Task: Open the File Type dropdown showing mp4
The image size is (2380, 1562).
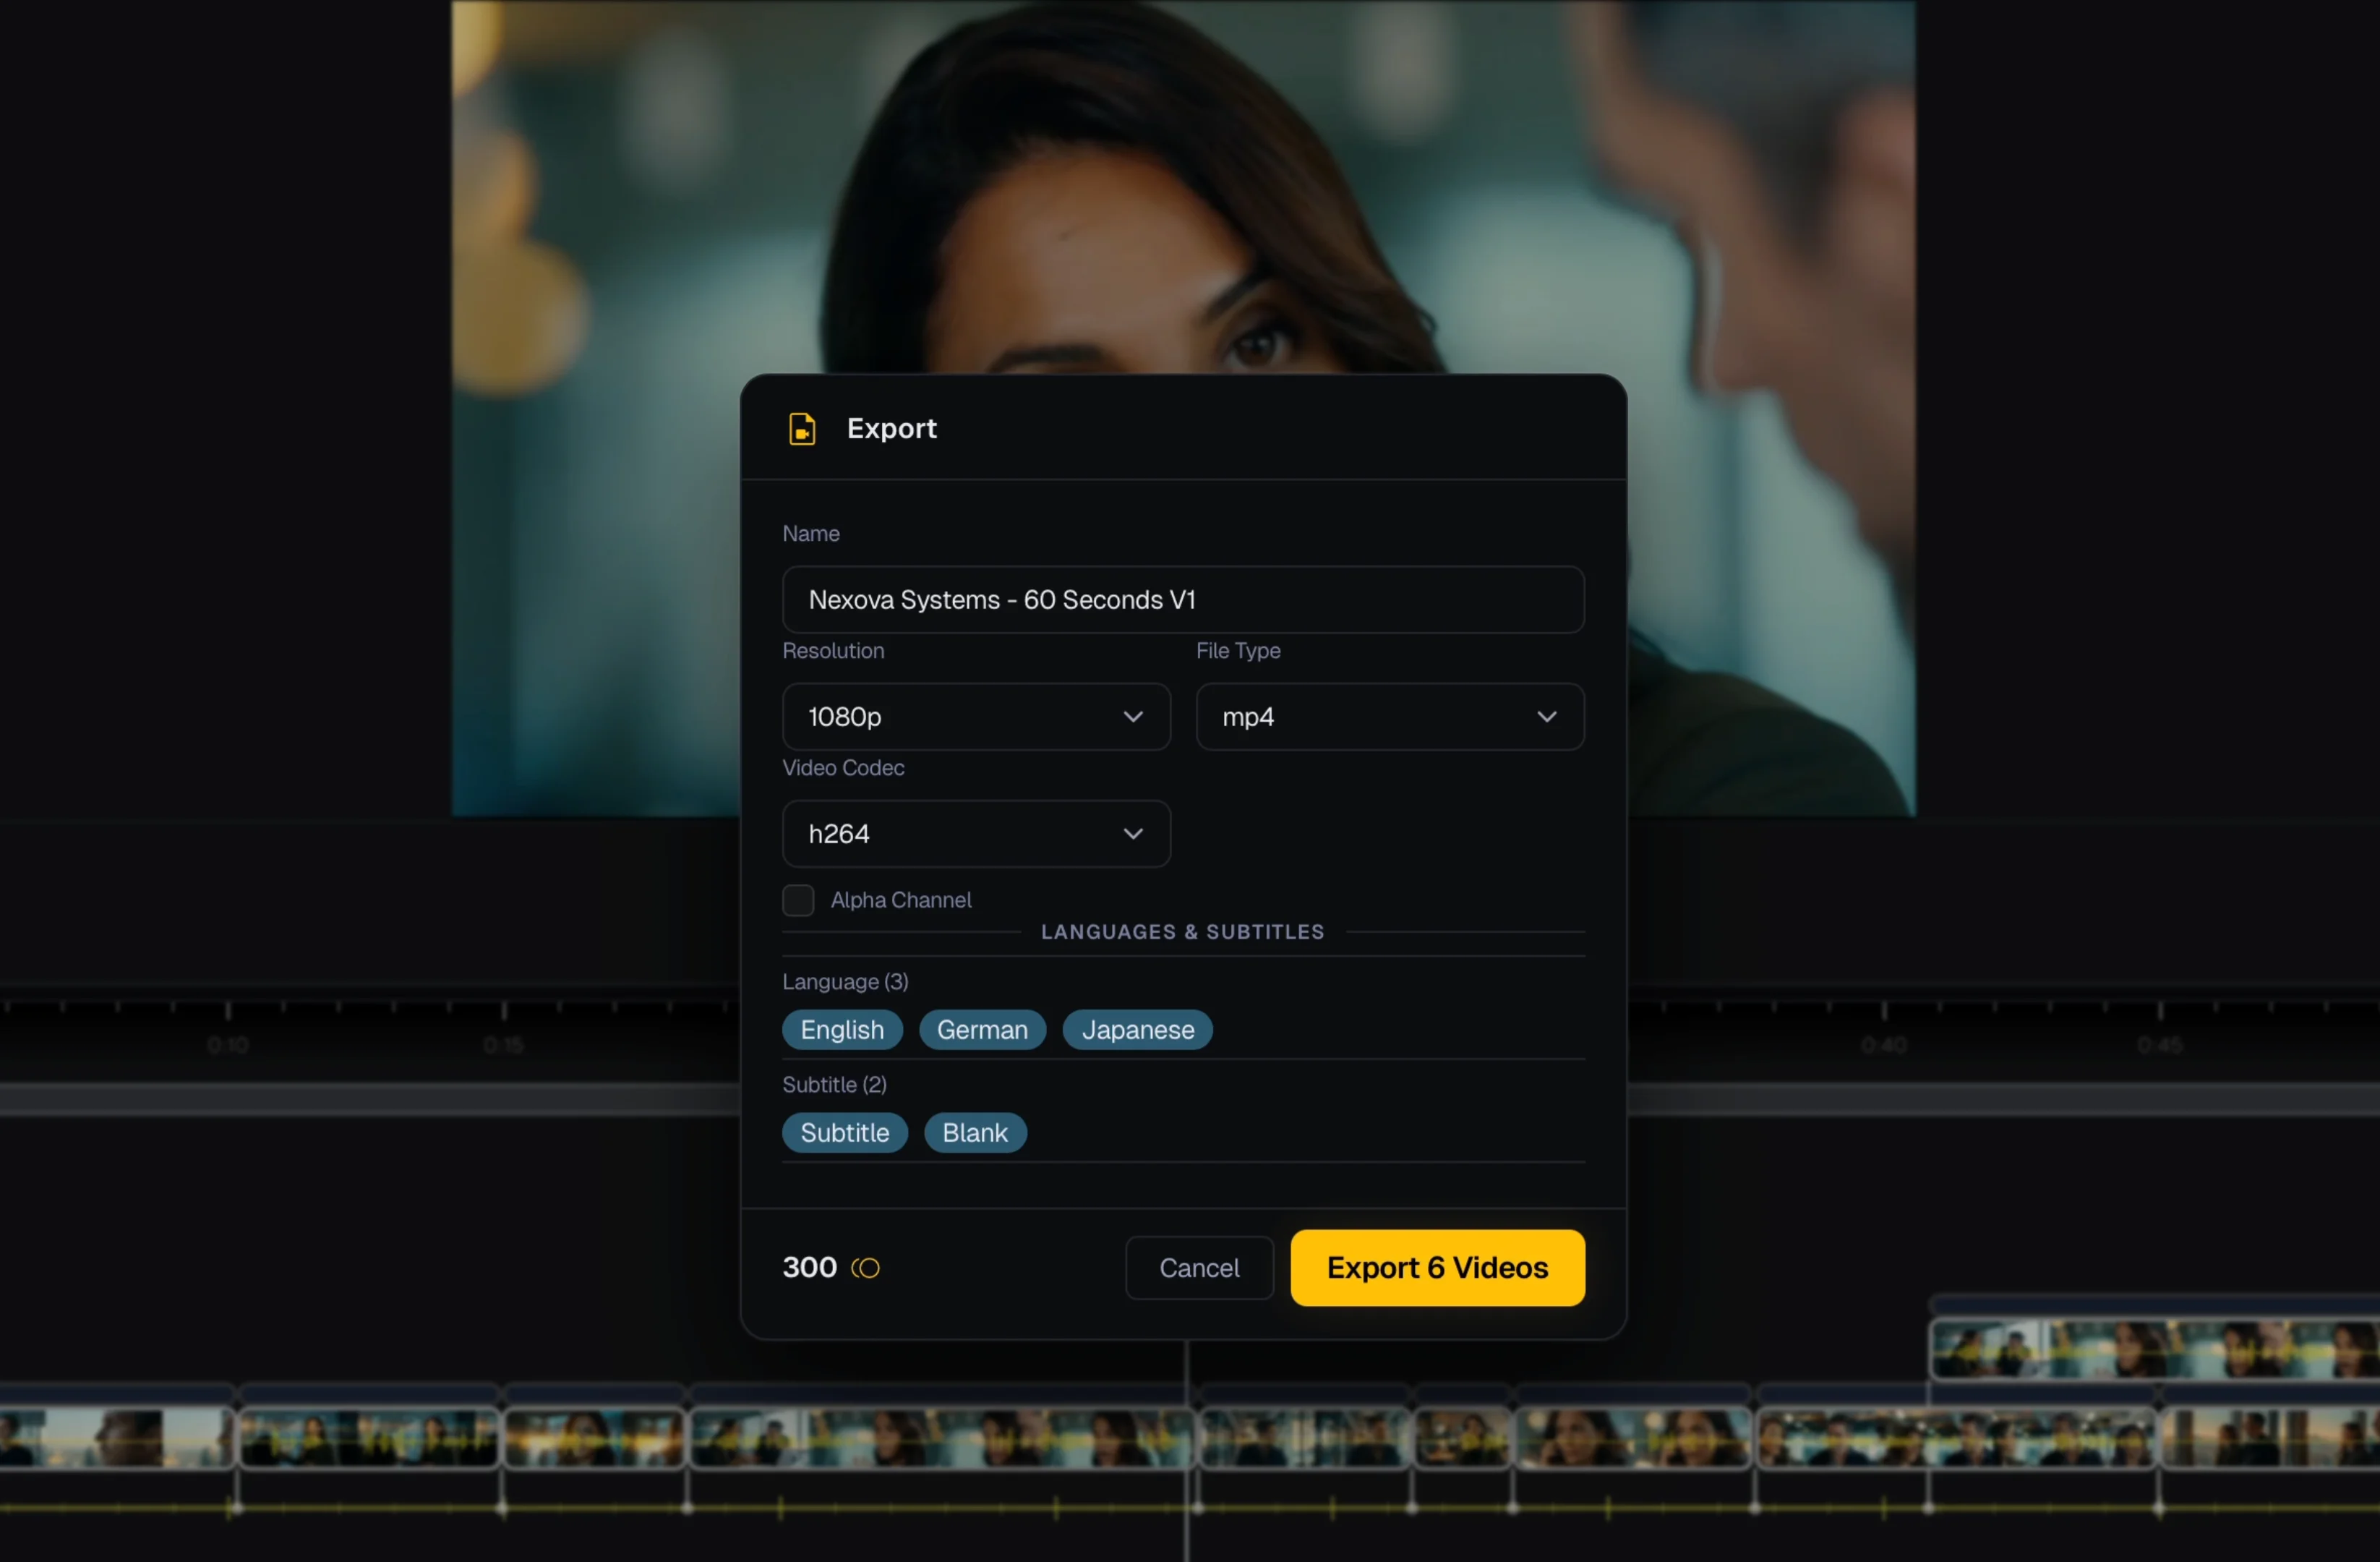Action: pos(1389,716)
